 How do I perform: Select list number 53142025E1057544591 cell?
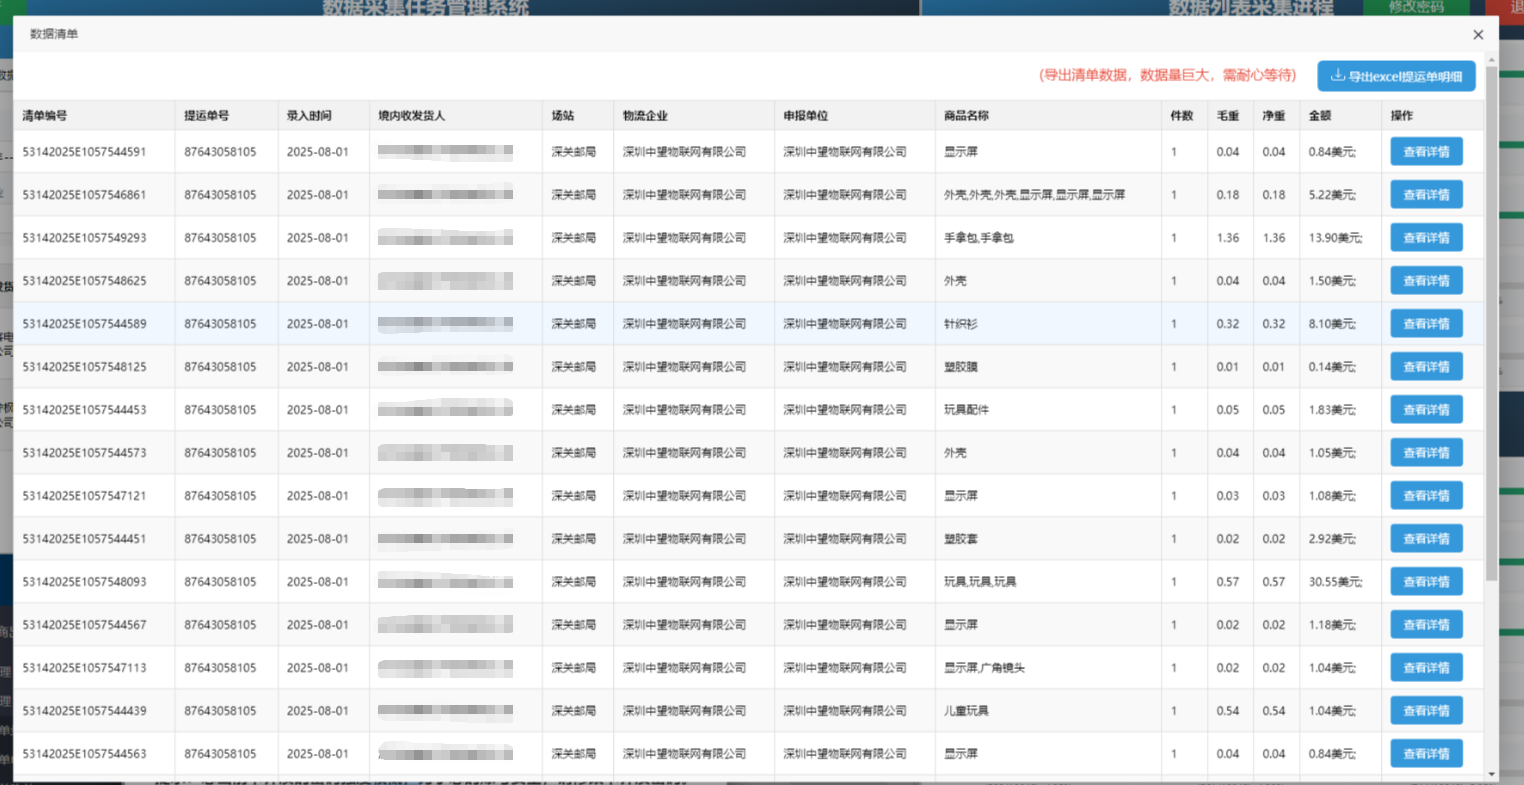pos(84,152)
